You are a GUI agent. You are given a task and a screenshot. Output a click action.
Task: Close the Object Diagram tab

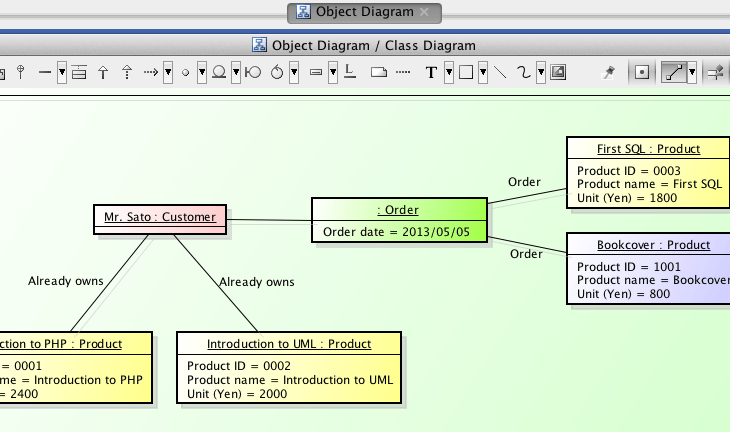click(424, 13)
